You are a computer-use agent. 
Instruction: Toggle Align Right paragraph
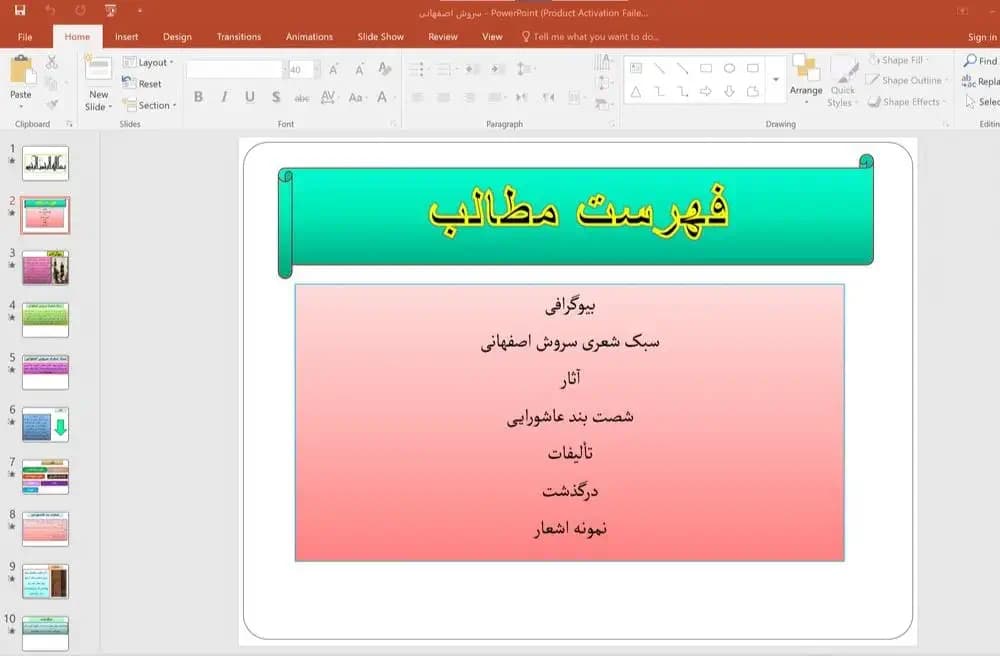(469, 97)
